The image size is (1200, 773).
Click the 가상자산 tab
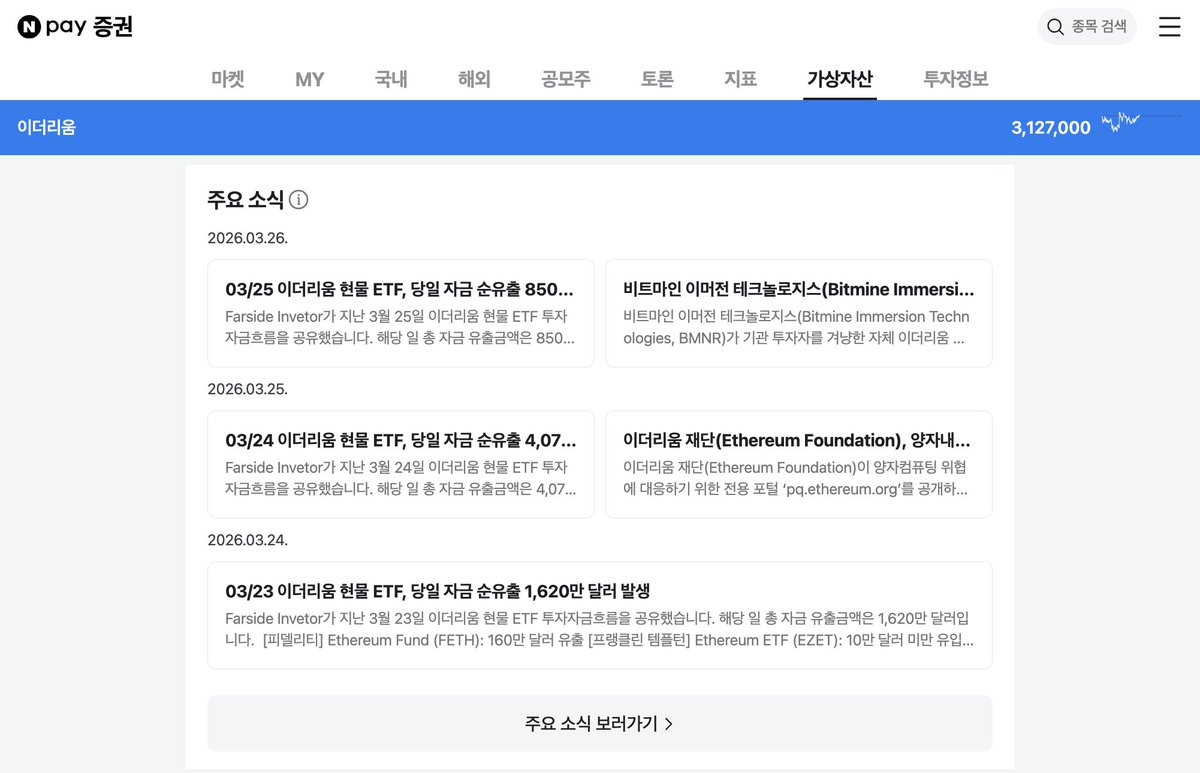click(840, 79)
